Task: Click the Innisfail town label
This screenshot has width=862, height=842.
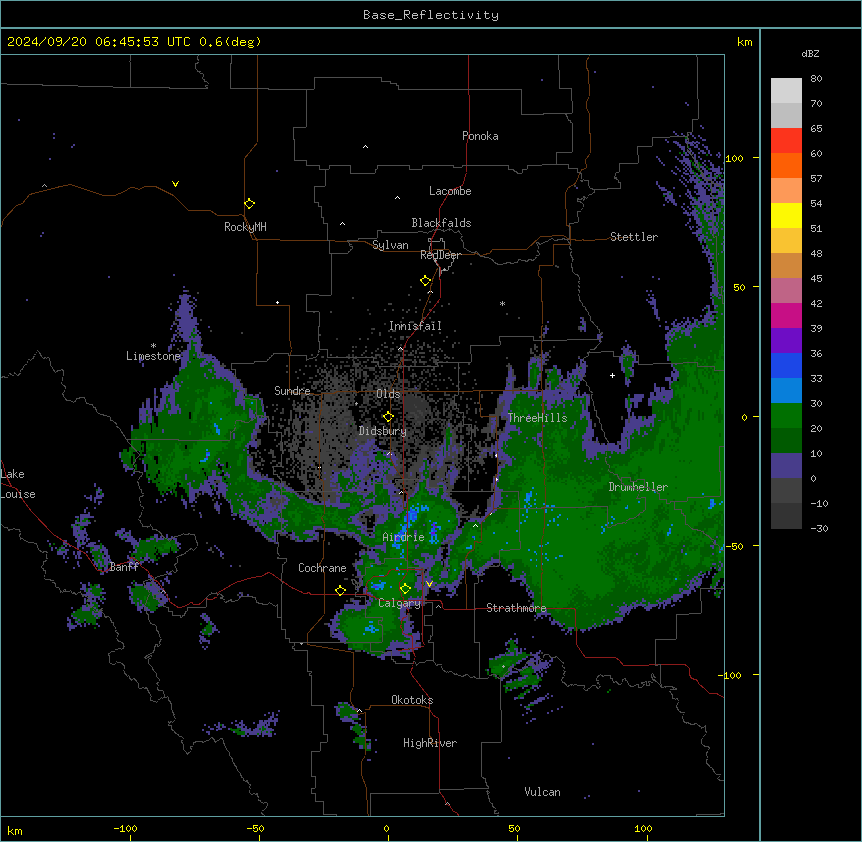Action: pos(415,326)
